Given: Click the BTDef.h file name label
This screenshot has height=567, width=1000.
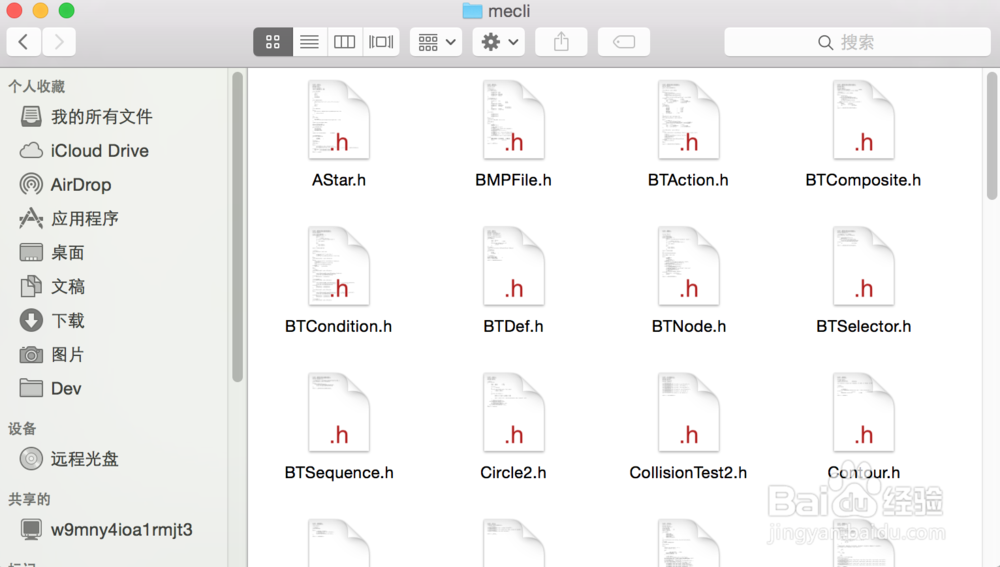Looking at the screenshot, I should click(x=513, y=327).
